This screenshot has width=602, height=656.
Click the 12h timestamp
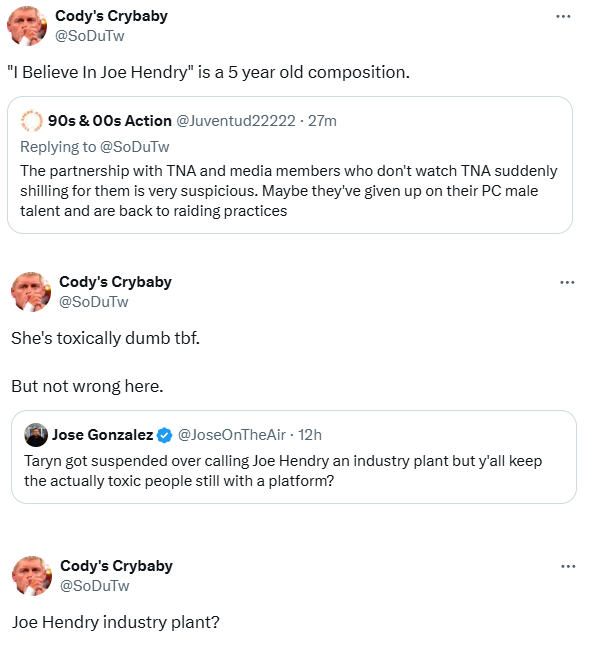pos(308,435)
